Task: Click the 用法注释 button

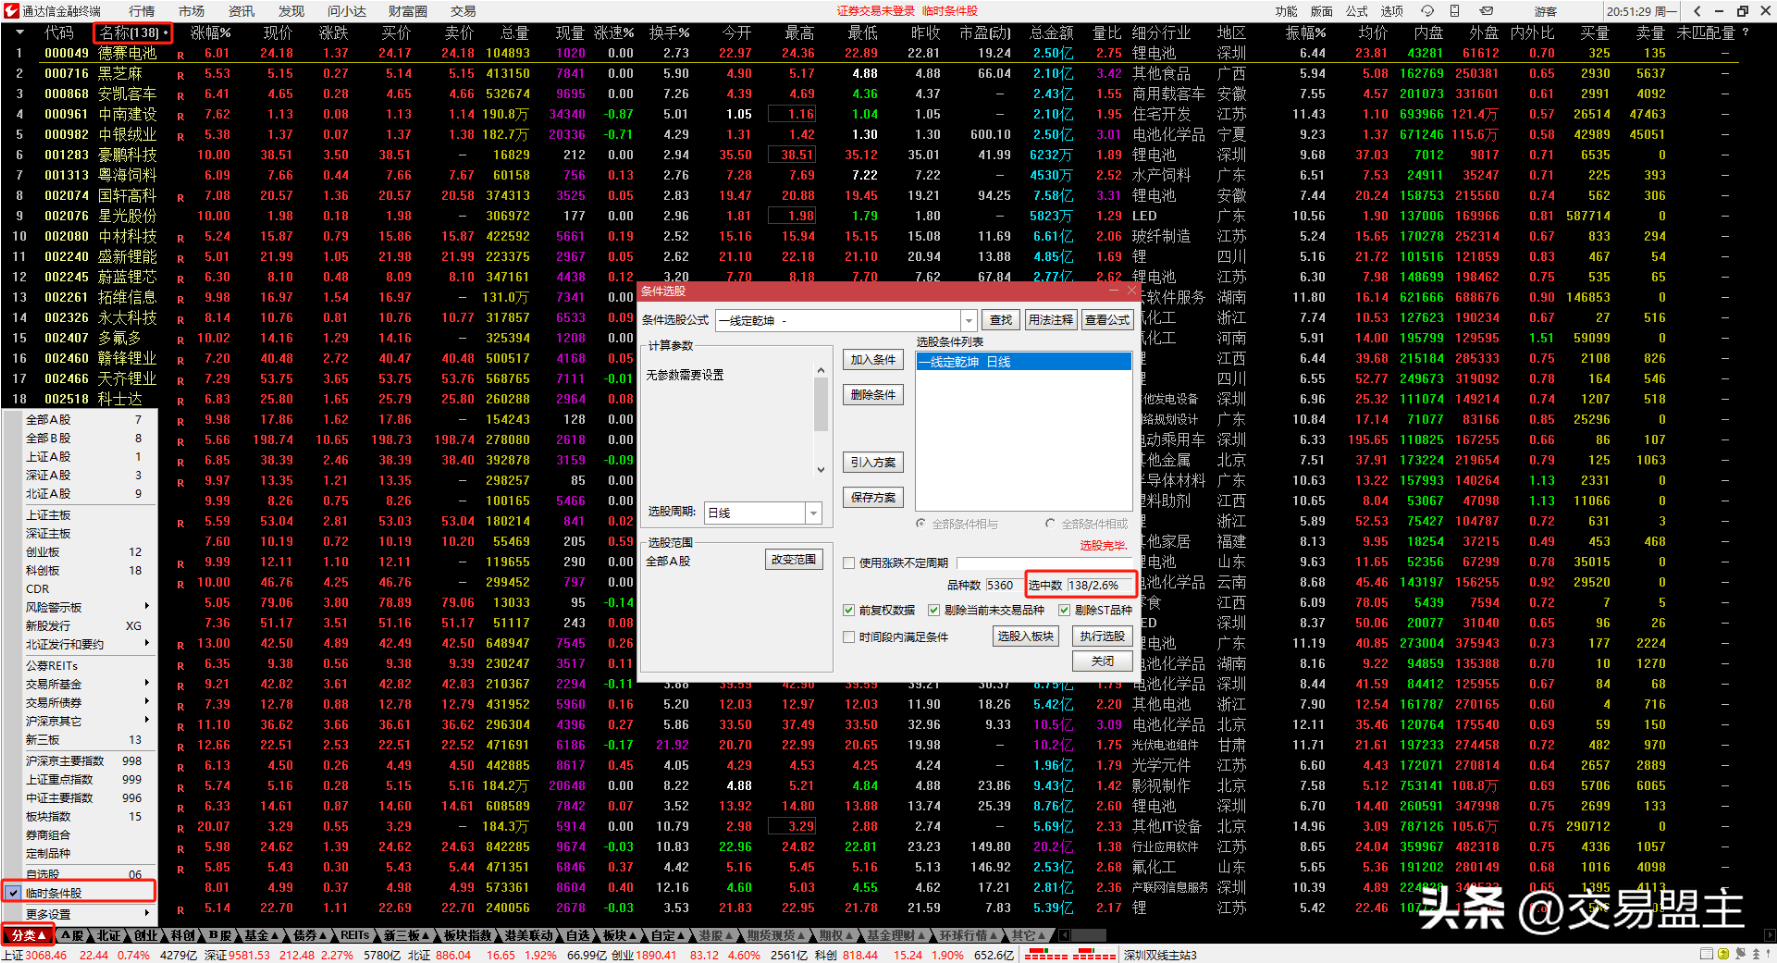Action: pos(1050,320)
